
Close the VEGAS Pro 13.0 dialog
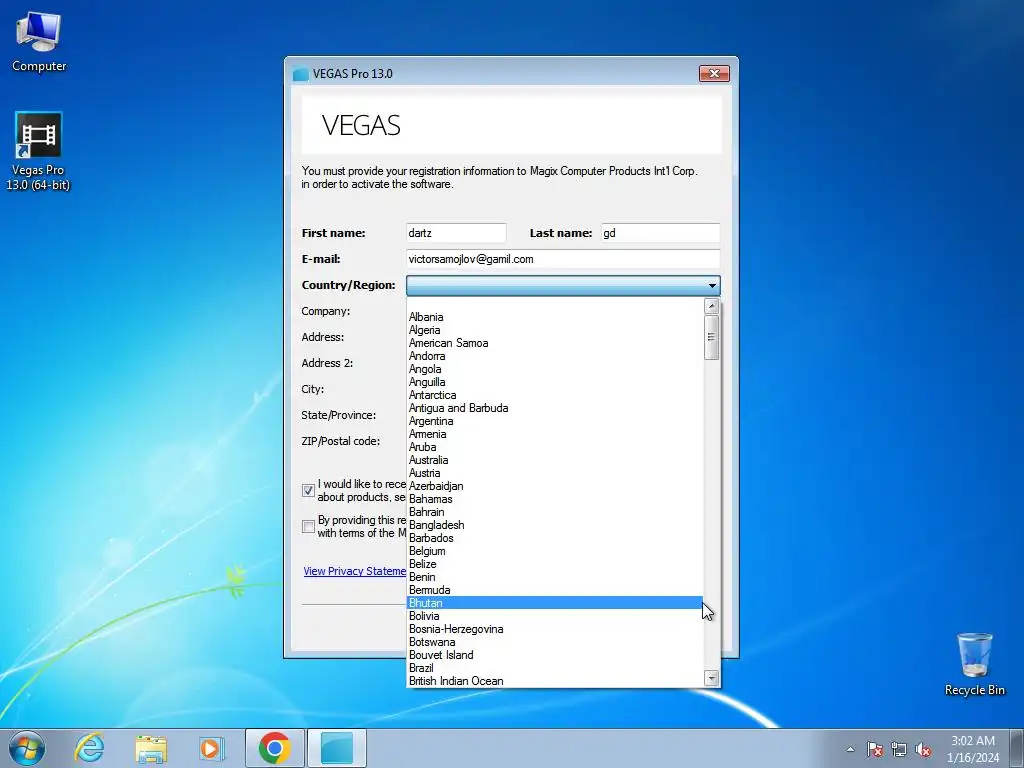click(714, 73)
